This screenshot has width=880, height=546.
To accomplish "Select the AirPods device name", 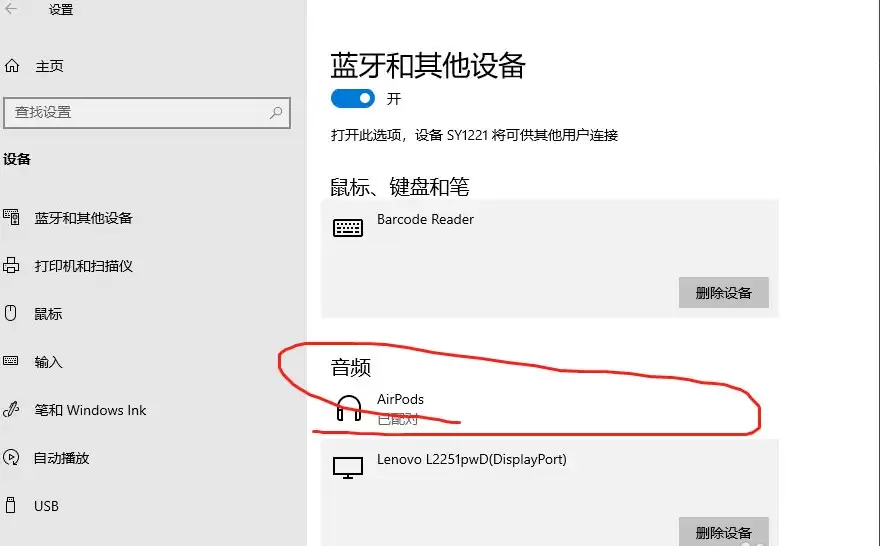I will (x=400, y=399).
